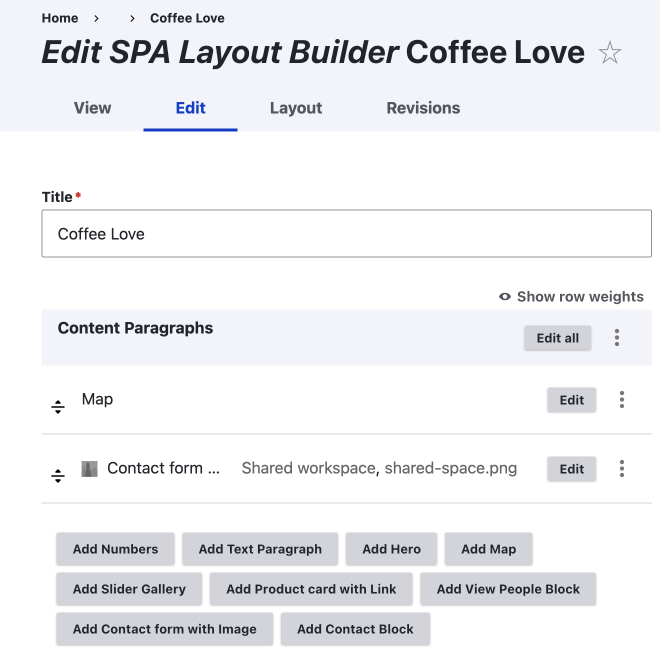Viewport: 660px width, 660px height.
Task: Click Add Product card with Link
Action: click(x=311, y=589)
